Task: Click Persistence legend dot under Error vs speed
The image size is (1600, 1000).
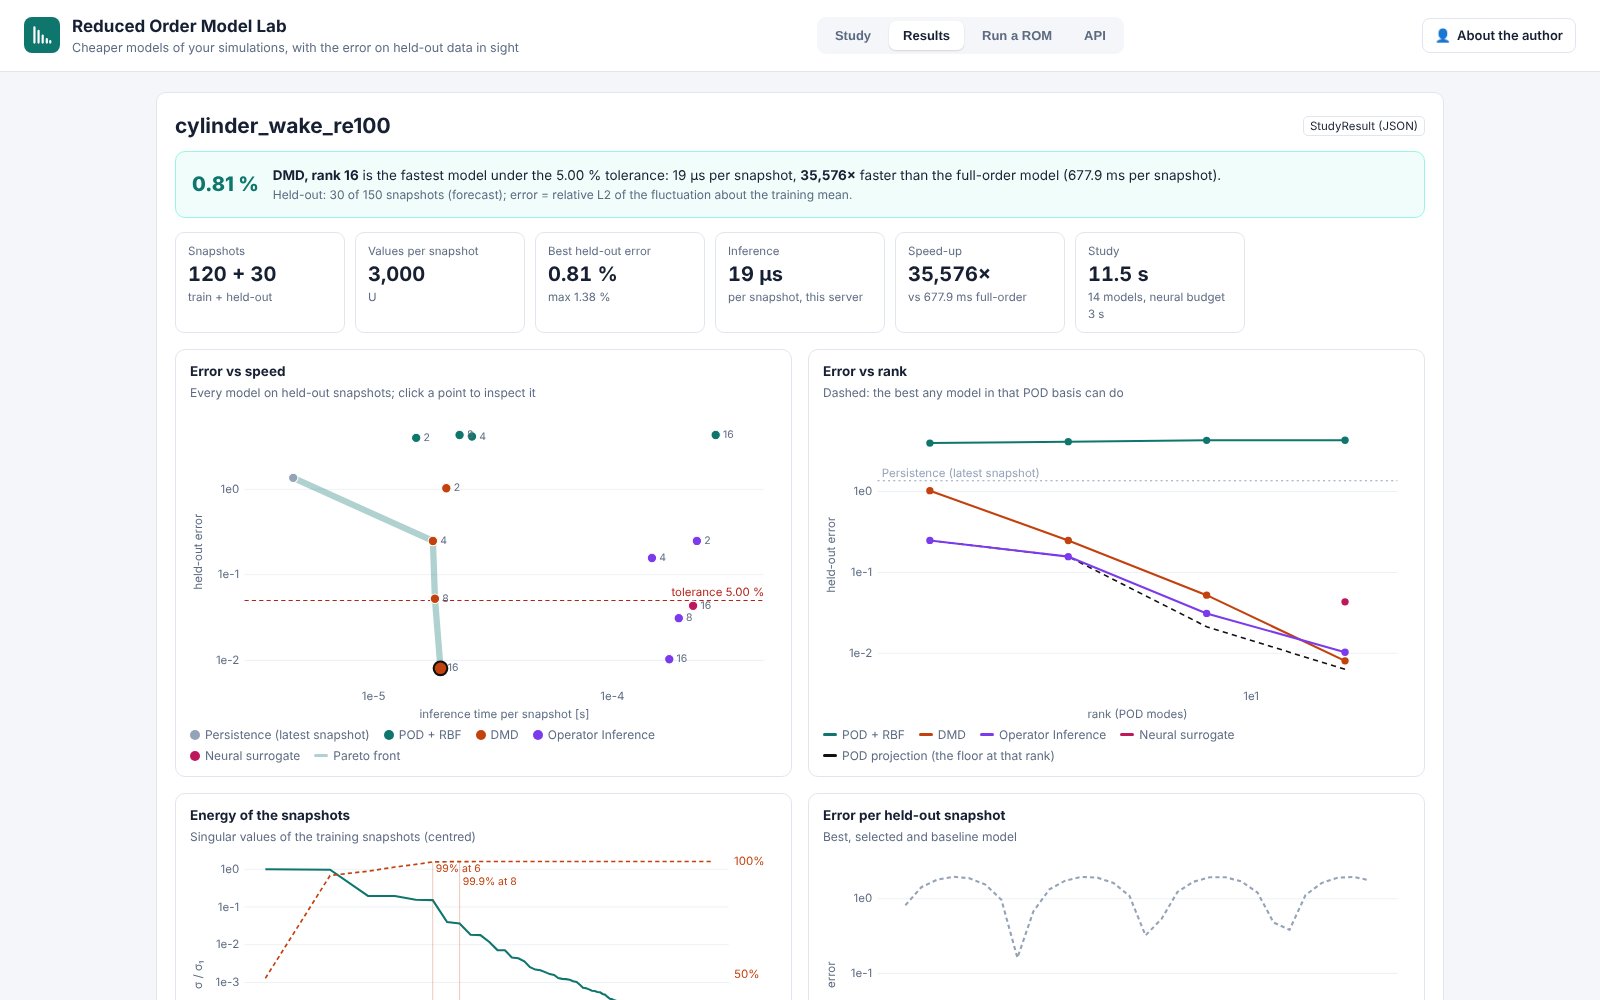Action: point(195,735)
